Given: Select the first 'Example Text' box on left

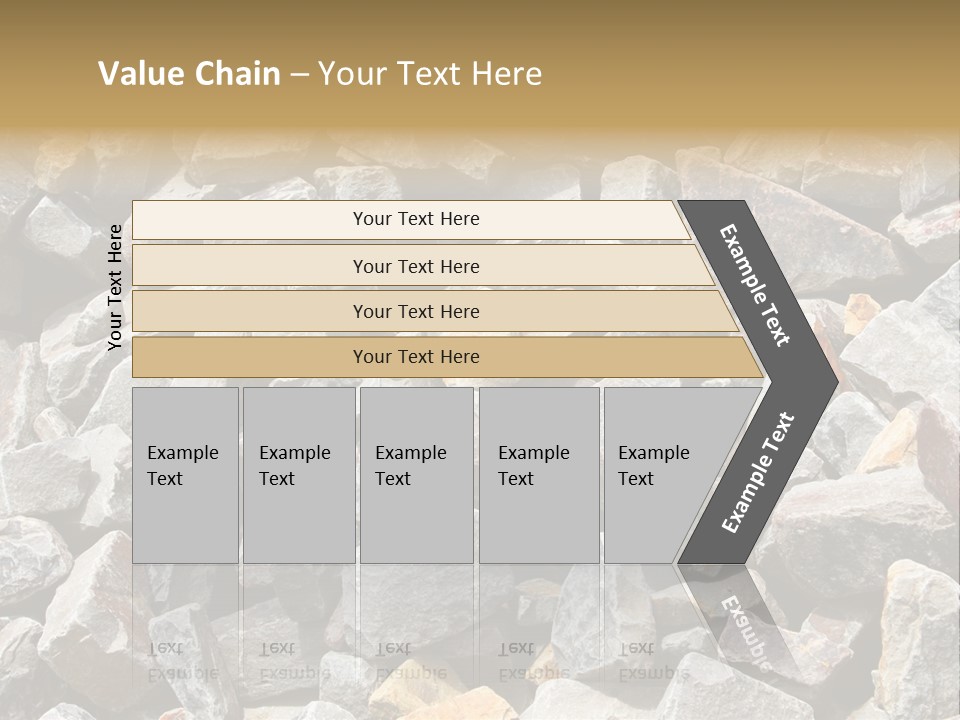Looking at the screenshot, I should pos(185,475).
